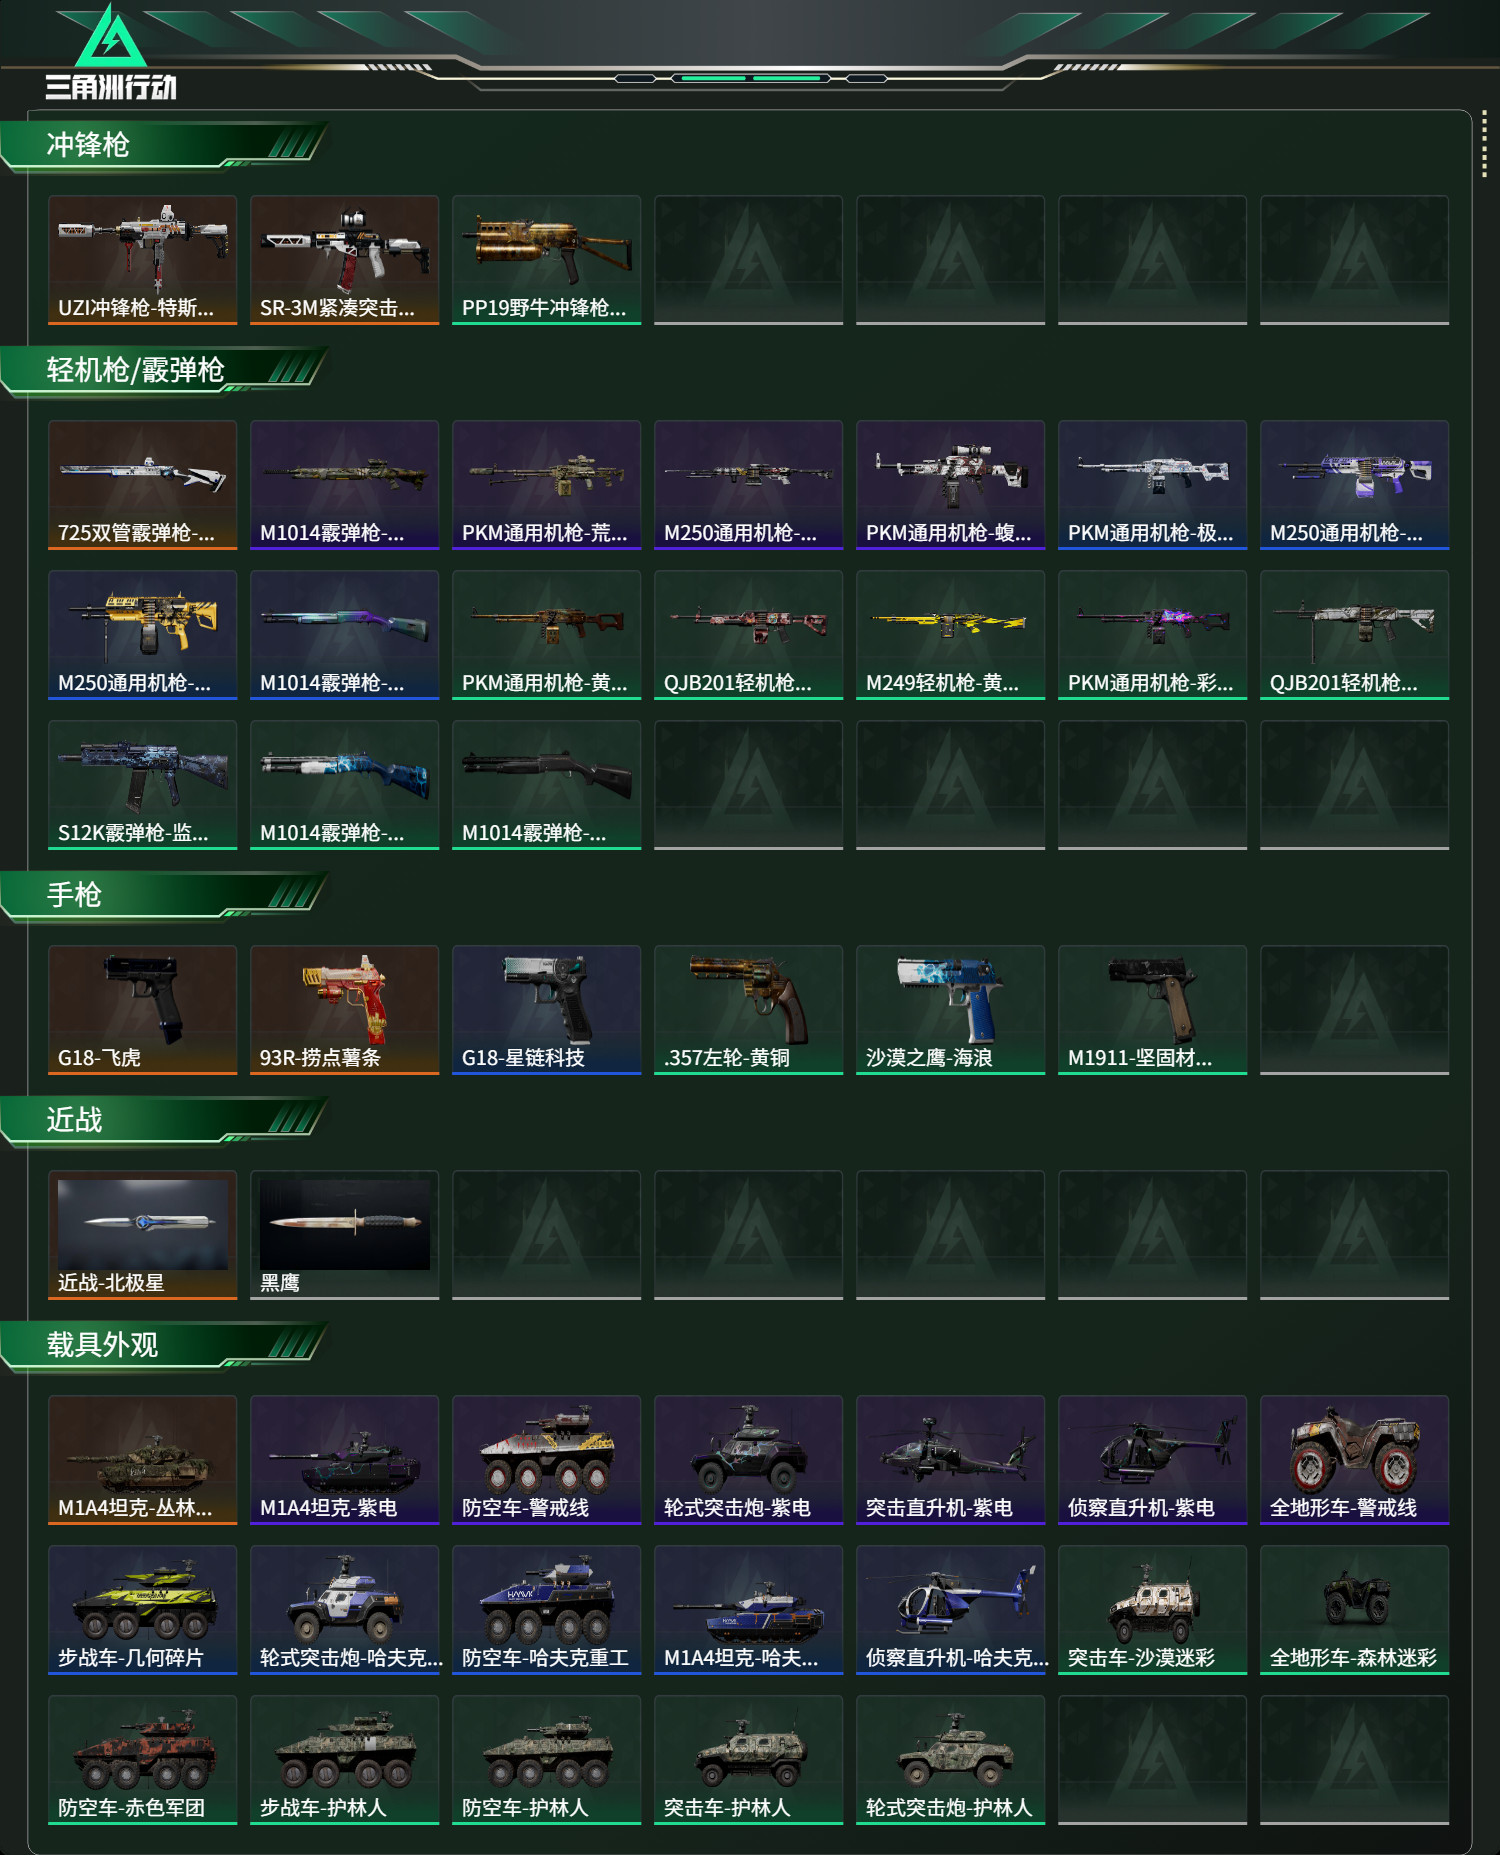Select the 沙漠之鹰-海浪 pistol skin
Image resolution: width=1500 pixels, height=1855 pixels.
click(951, 1010)
